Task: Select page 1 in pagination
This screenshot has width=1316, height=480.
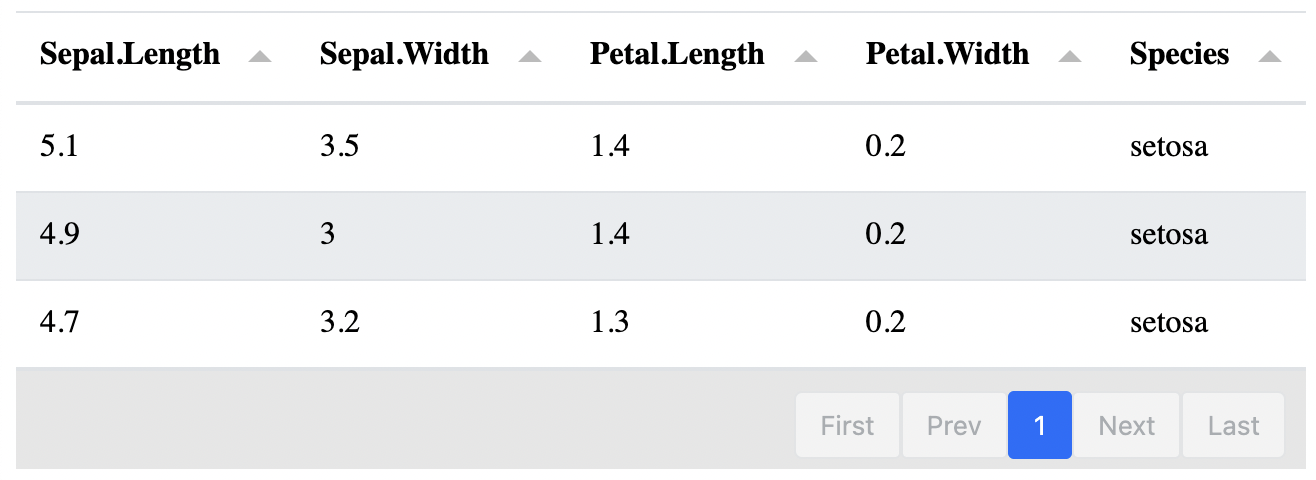Action: point(1040,426)
